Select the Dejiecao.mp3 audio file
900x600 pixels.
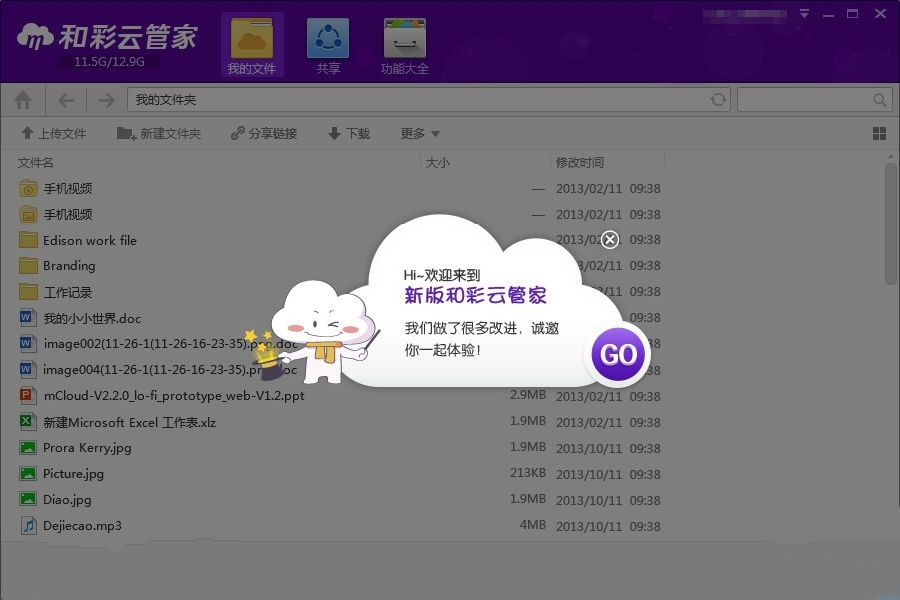pyautogui.click(x=82, y=526)
